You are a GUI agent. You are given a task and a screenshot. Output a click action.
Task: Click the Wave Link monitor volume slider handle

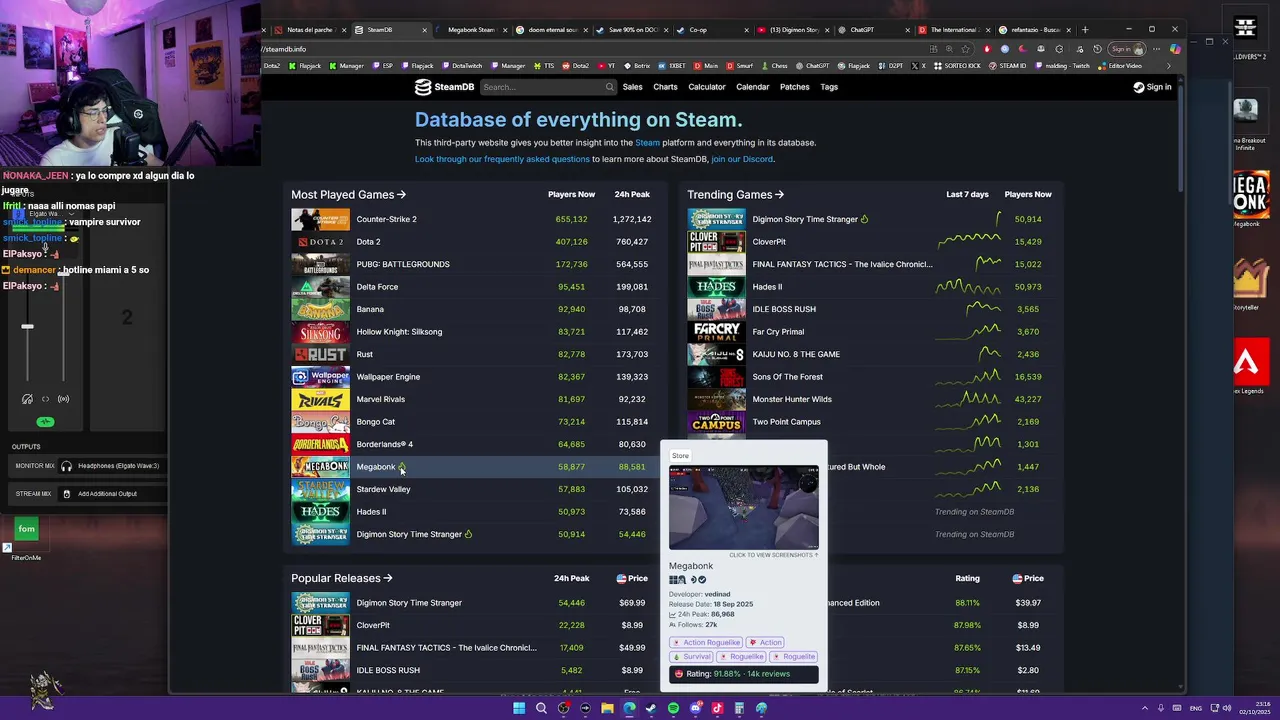point(27,327)
